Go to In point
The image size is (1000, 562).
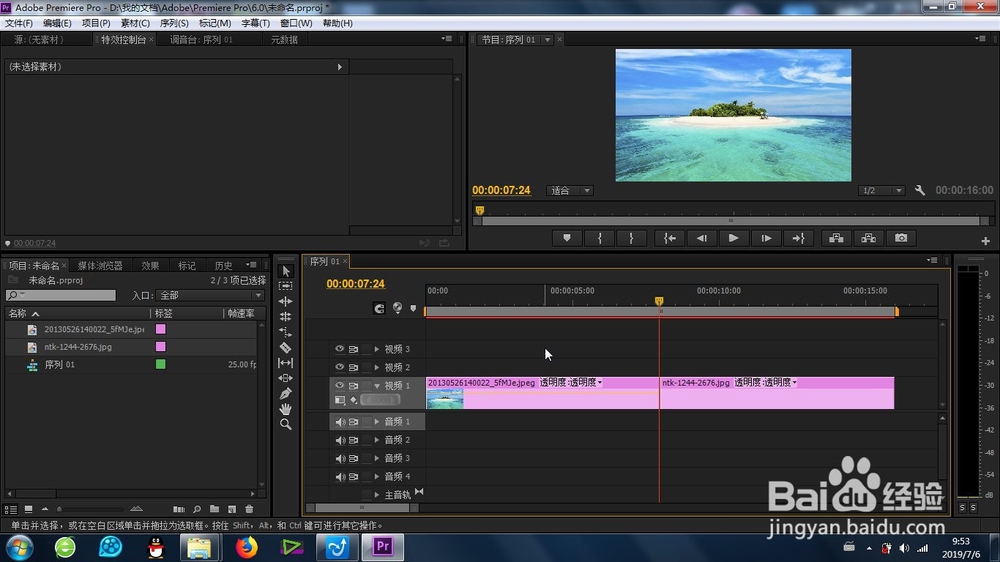coord(670,238)
